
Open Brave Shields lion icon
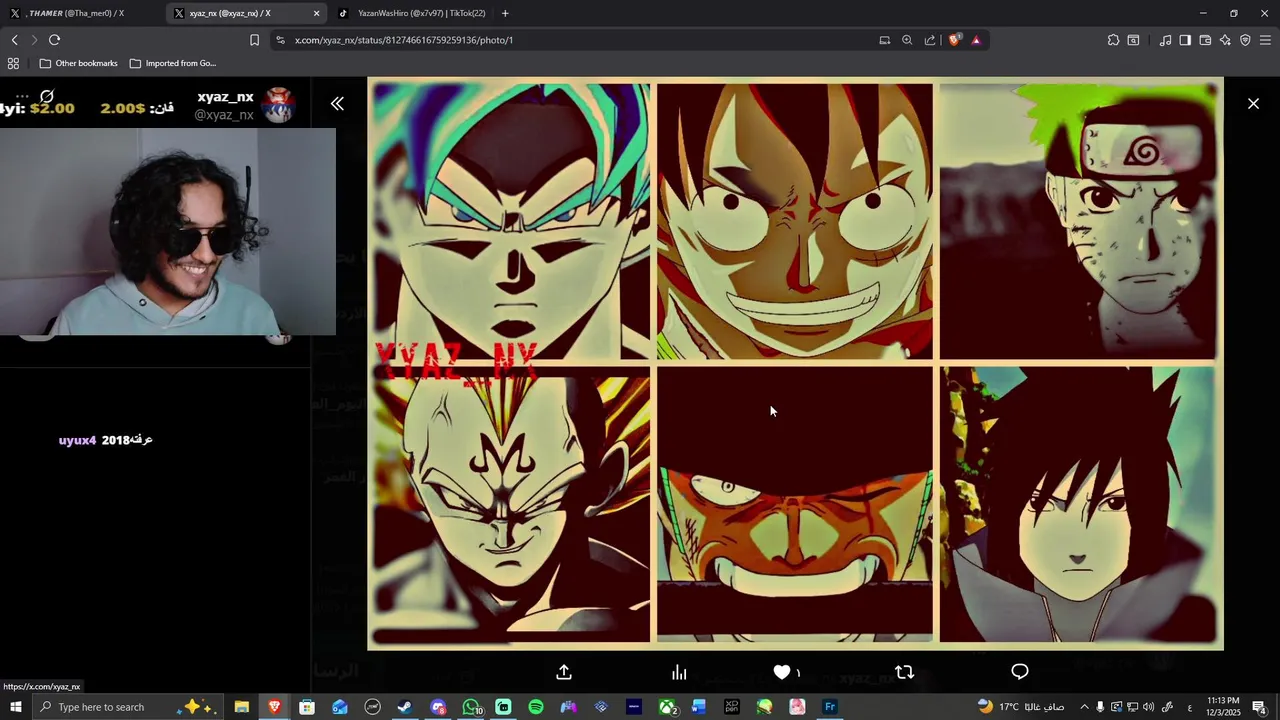955,40
